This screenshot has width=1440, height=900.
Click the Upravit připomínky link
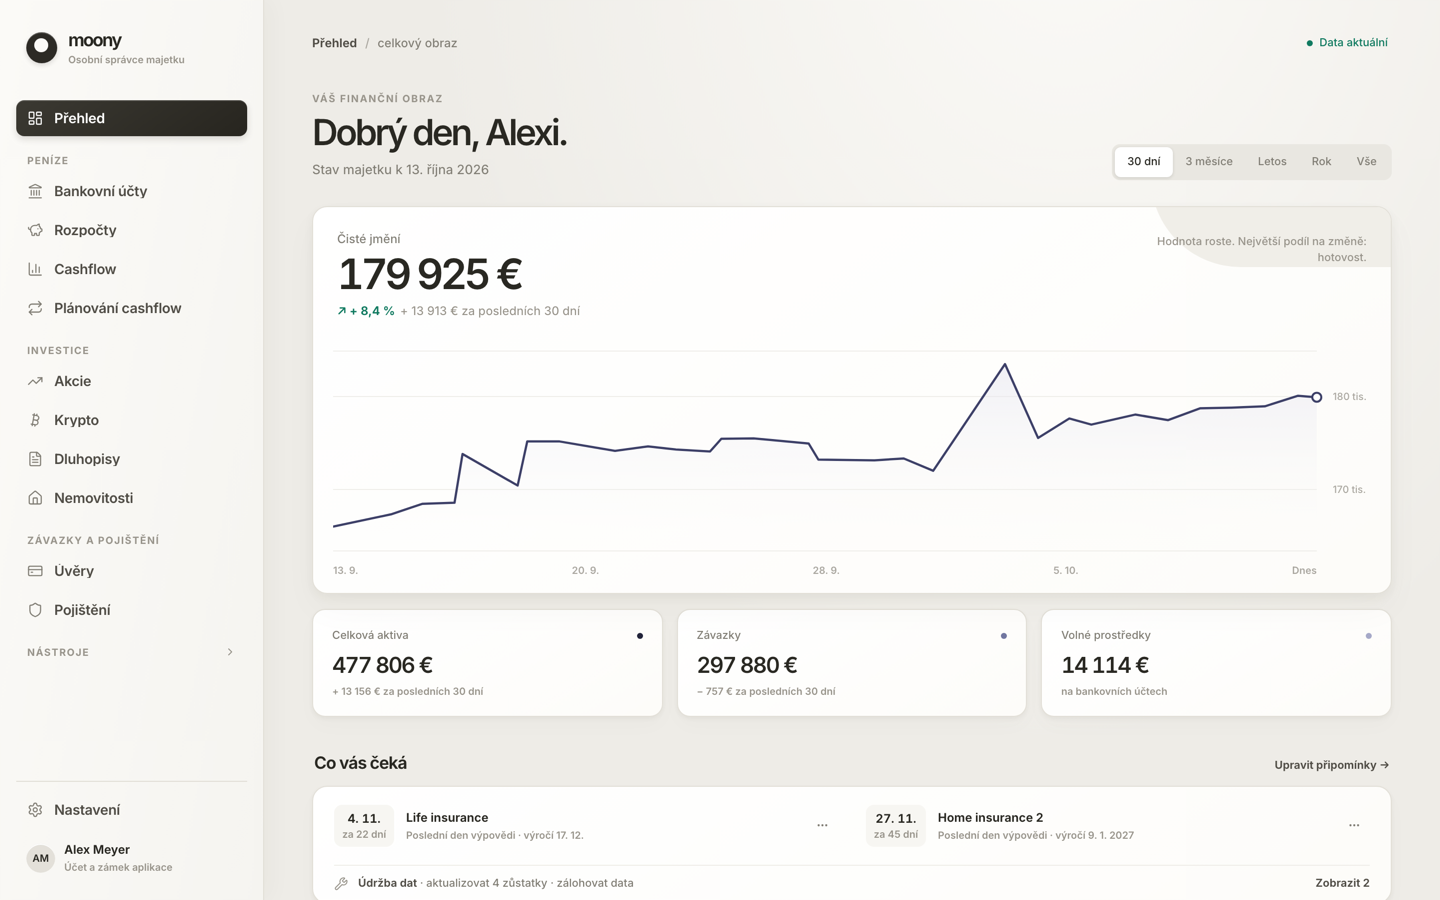point(1332,765)
